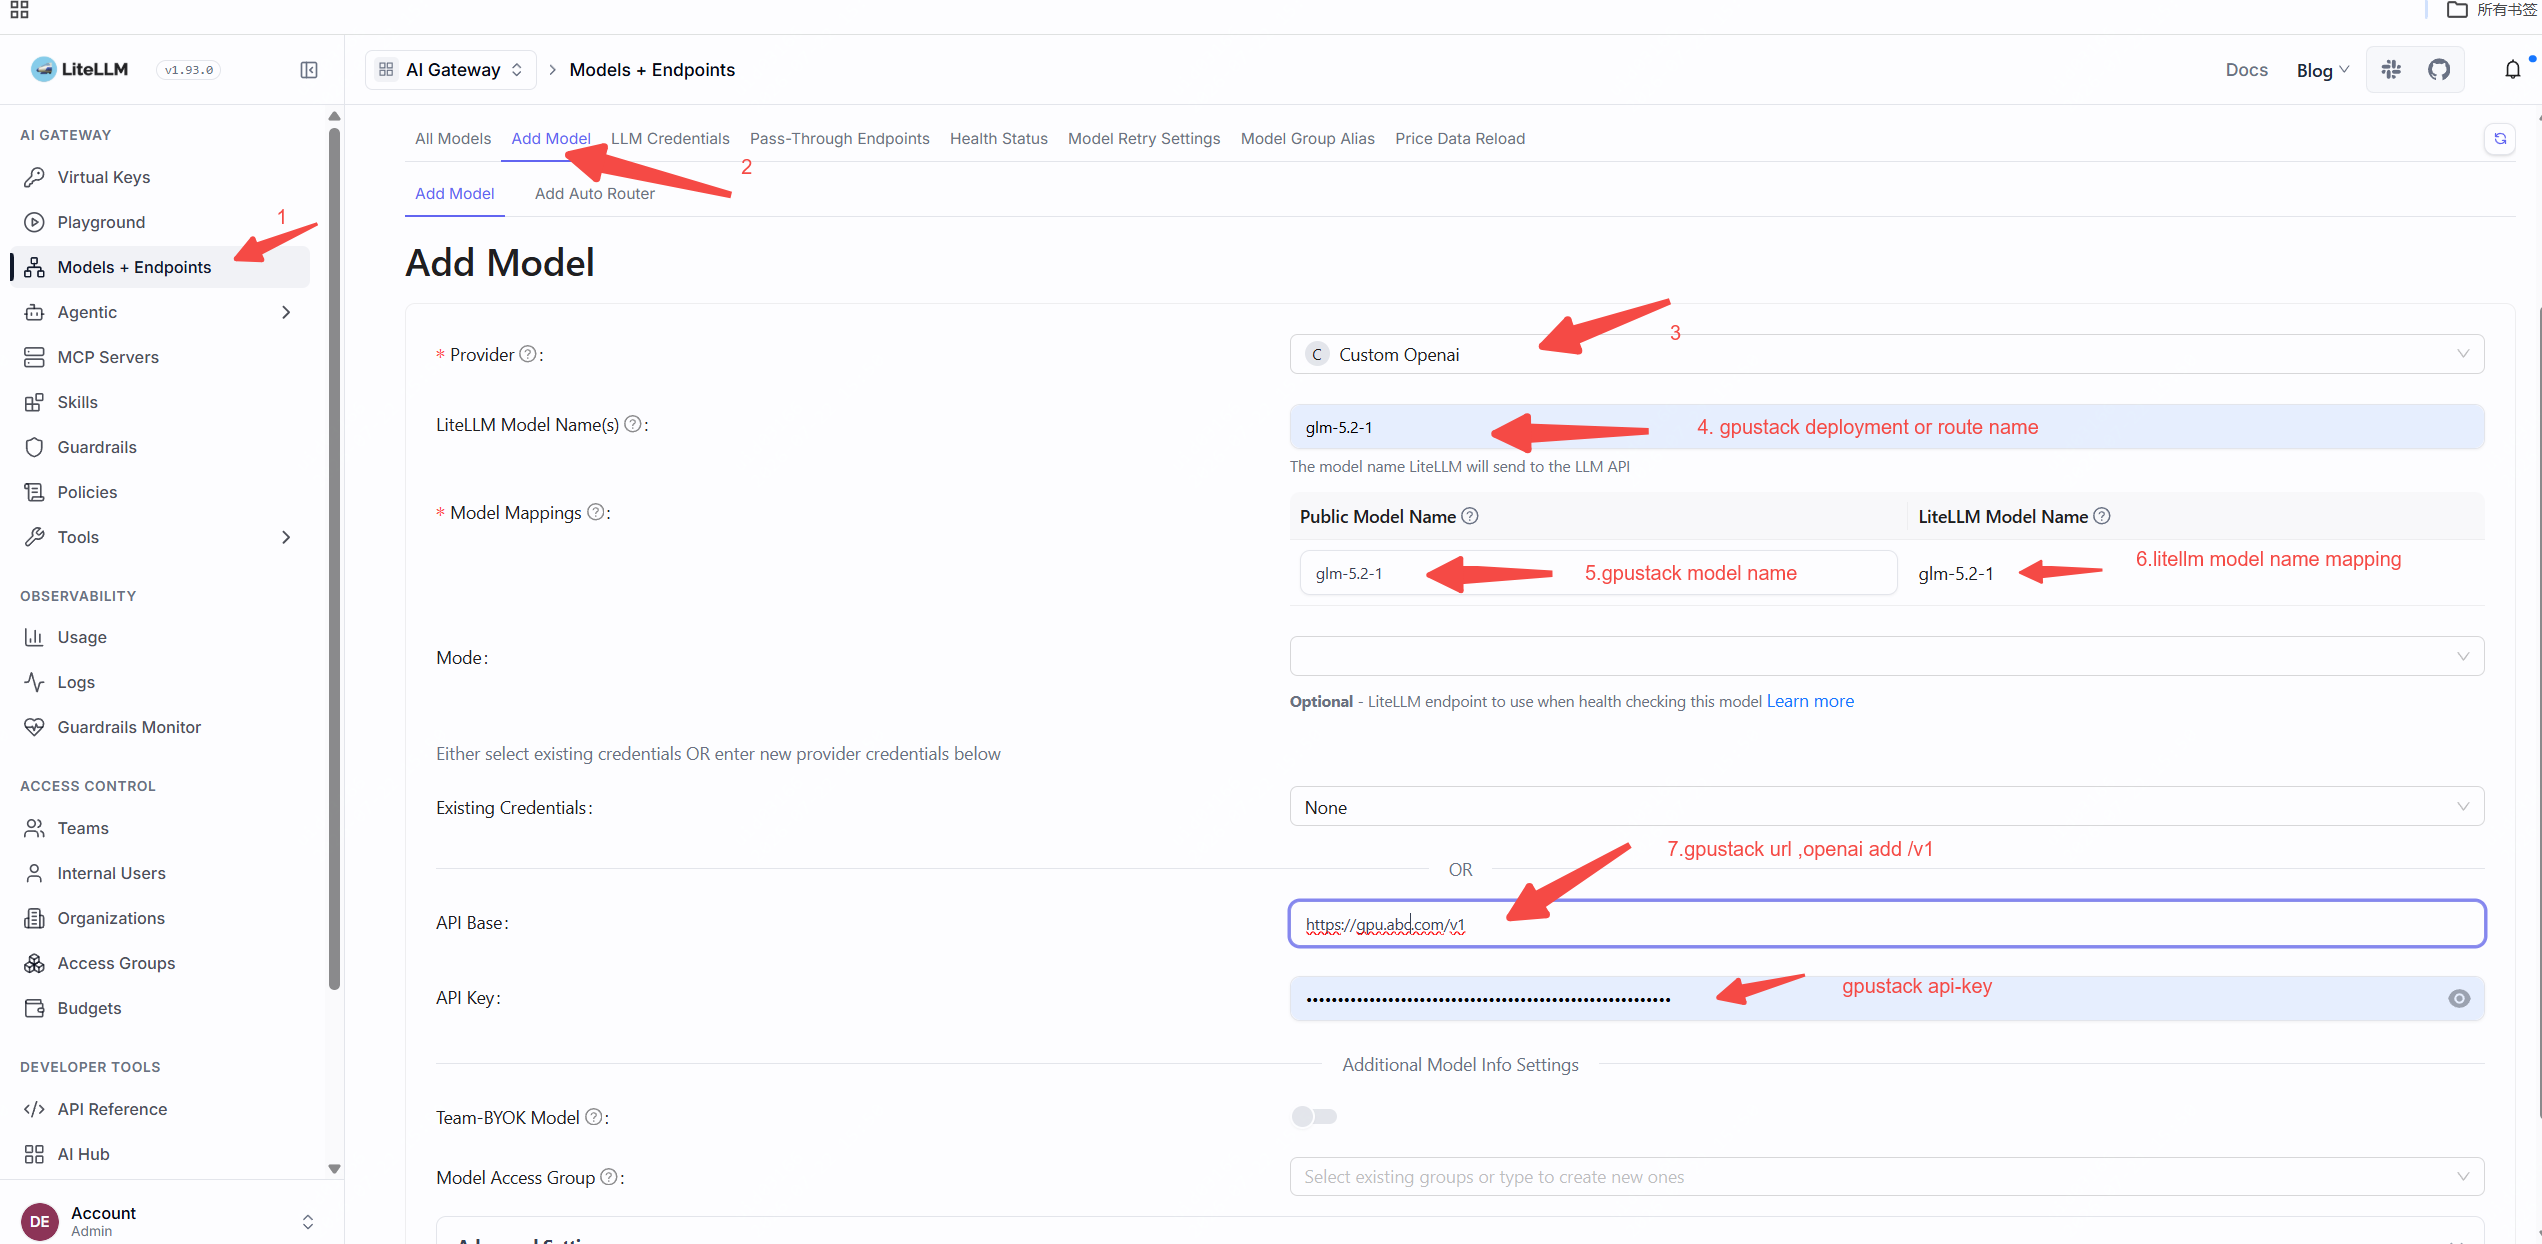Open Virtual Keys in sidebar

click(x=160, y=177)
